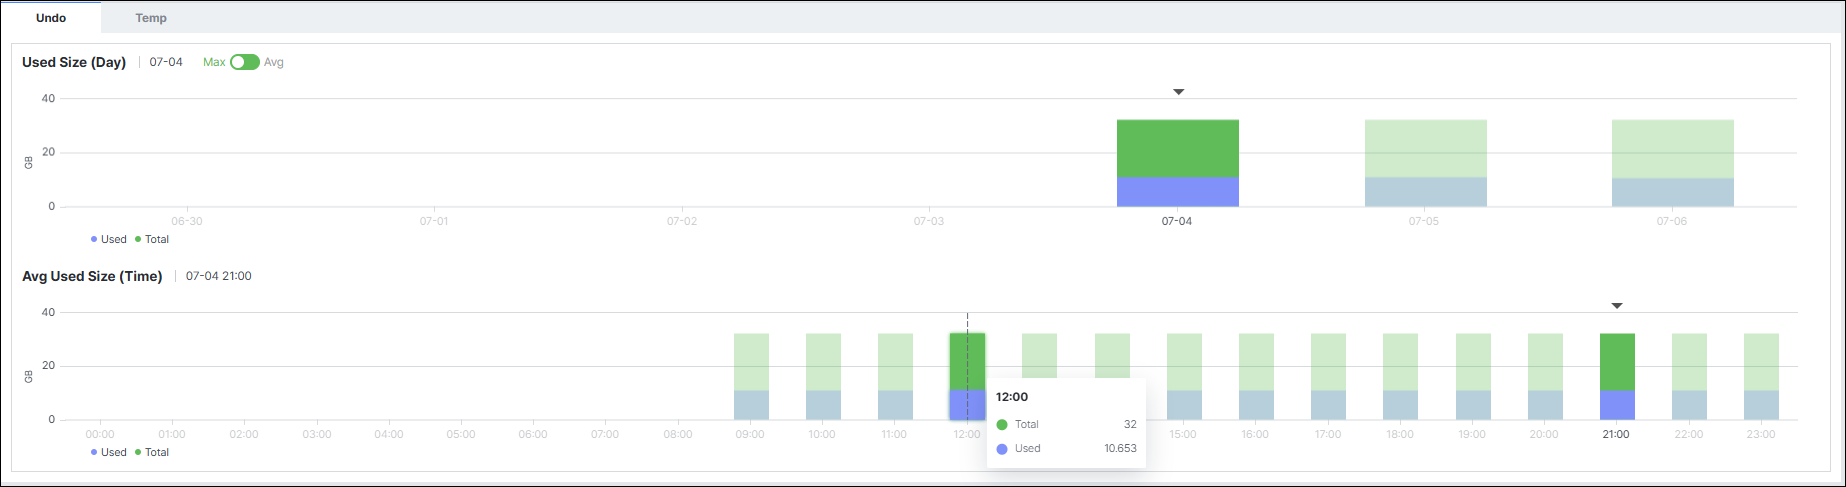The width and height of the screenshot is (1846, 487).
Task: Click the selection marker above the 07-04 bar
Action: pos(1178,92)
